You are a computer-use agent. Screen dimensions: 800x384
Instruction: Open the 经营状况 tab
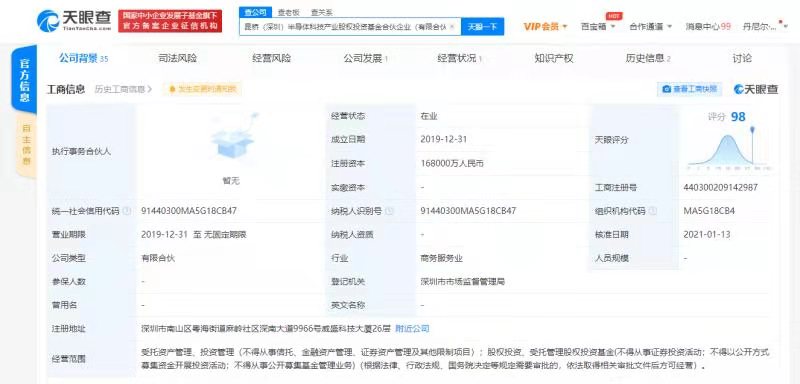(x=459, y=59)
